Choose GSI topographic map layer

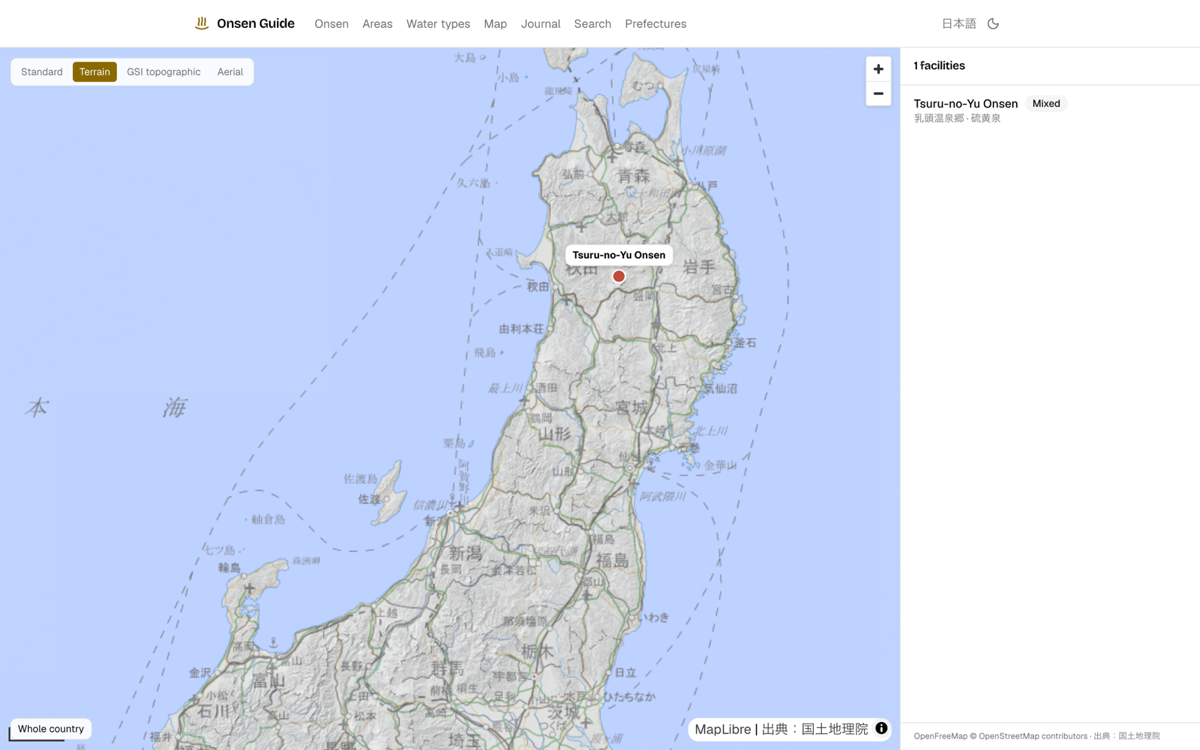163,72
